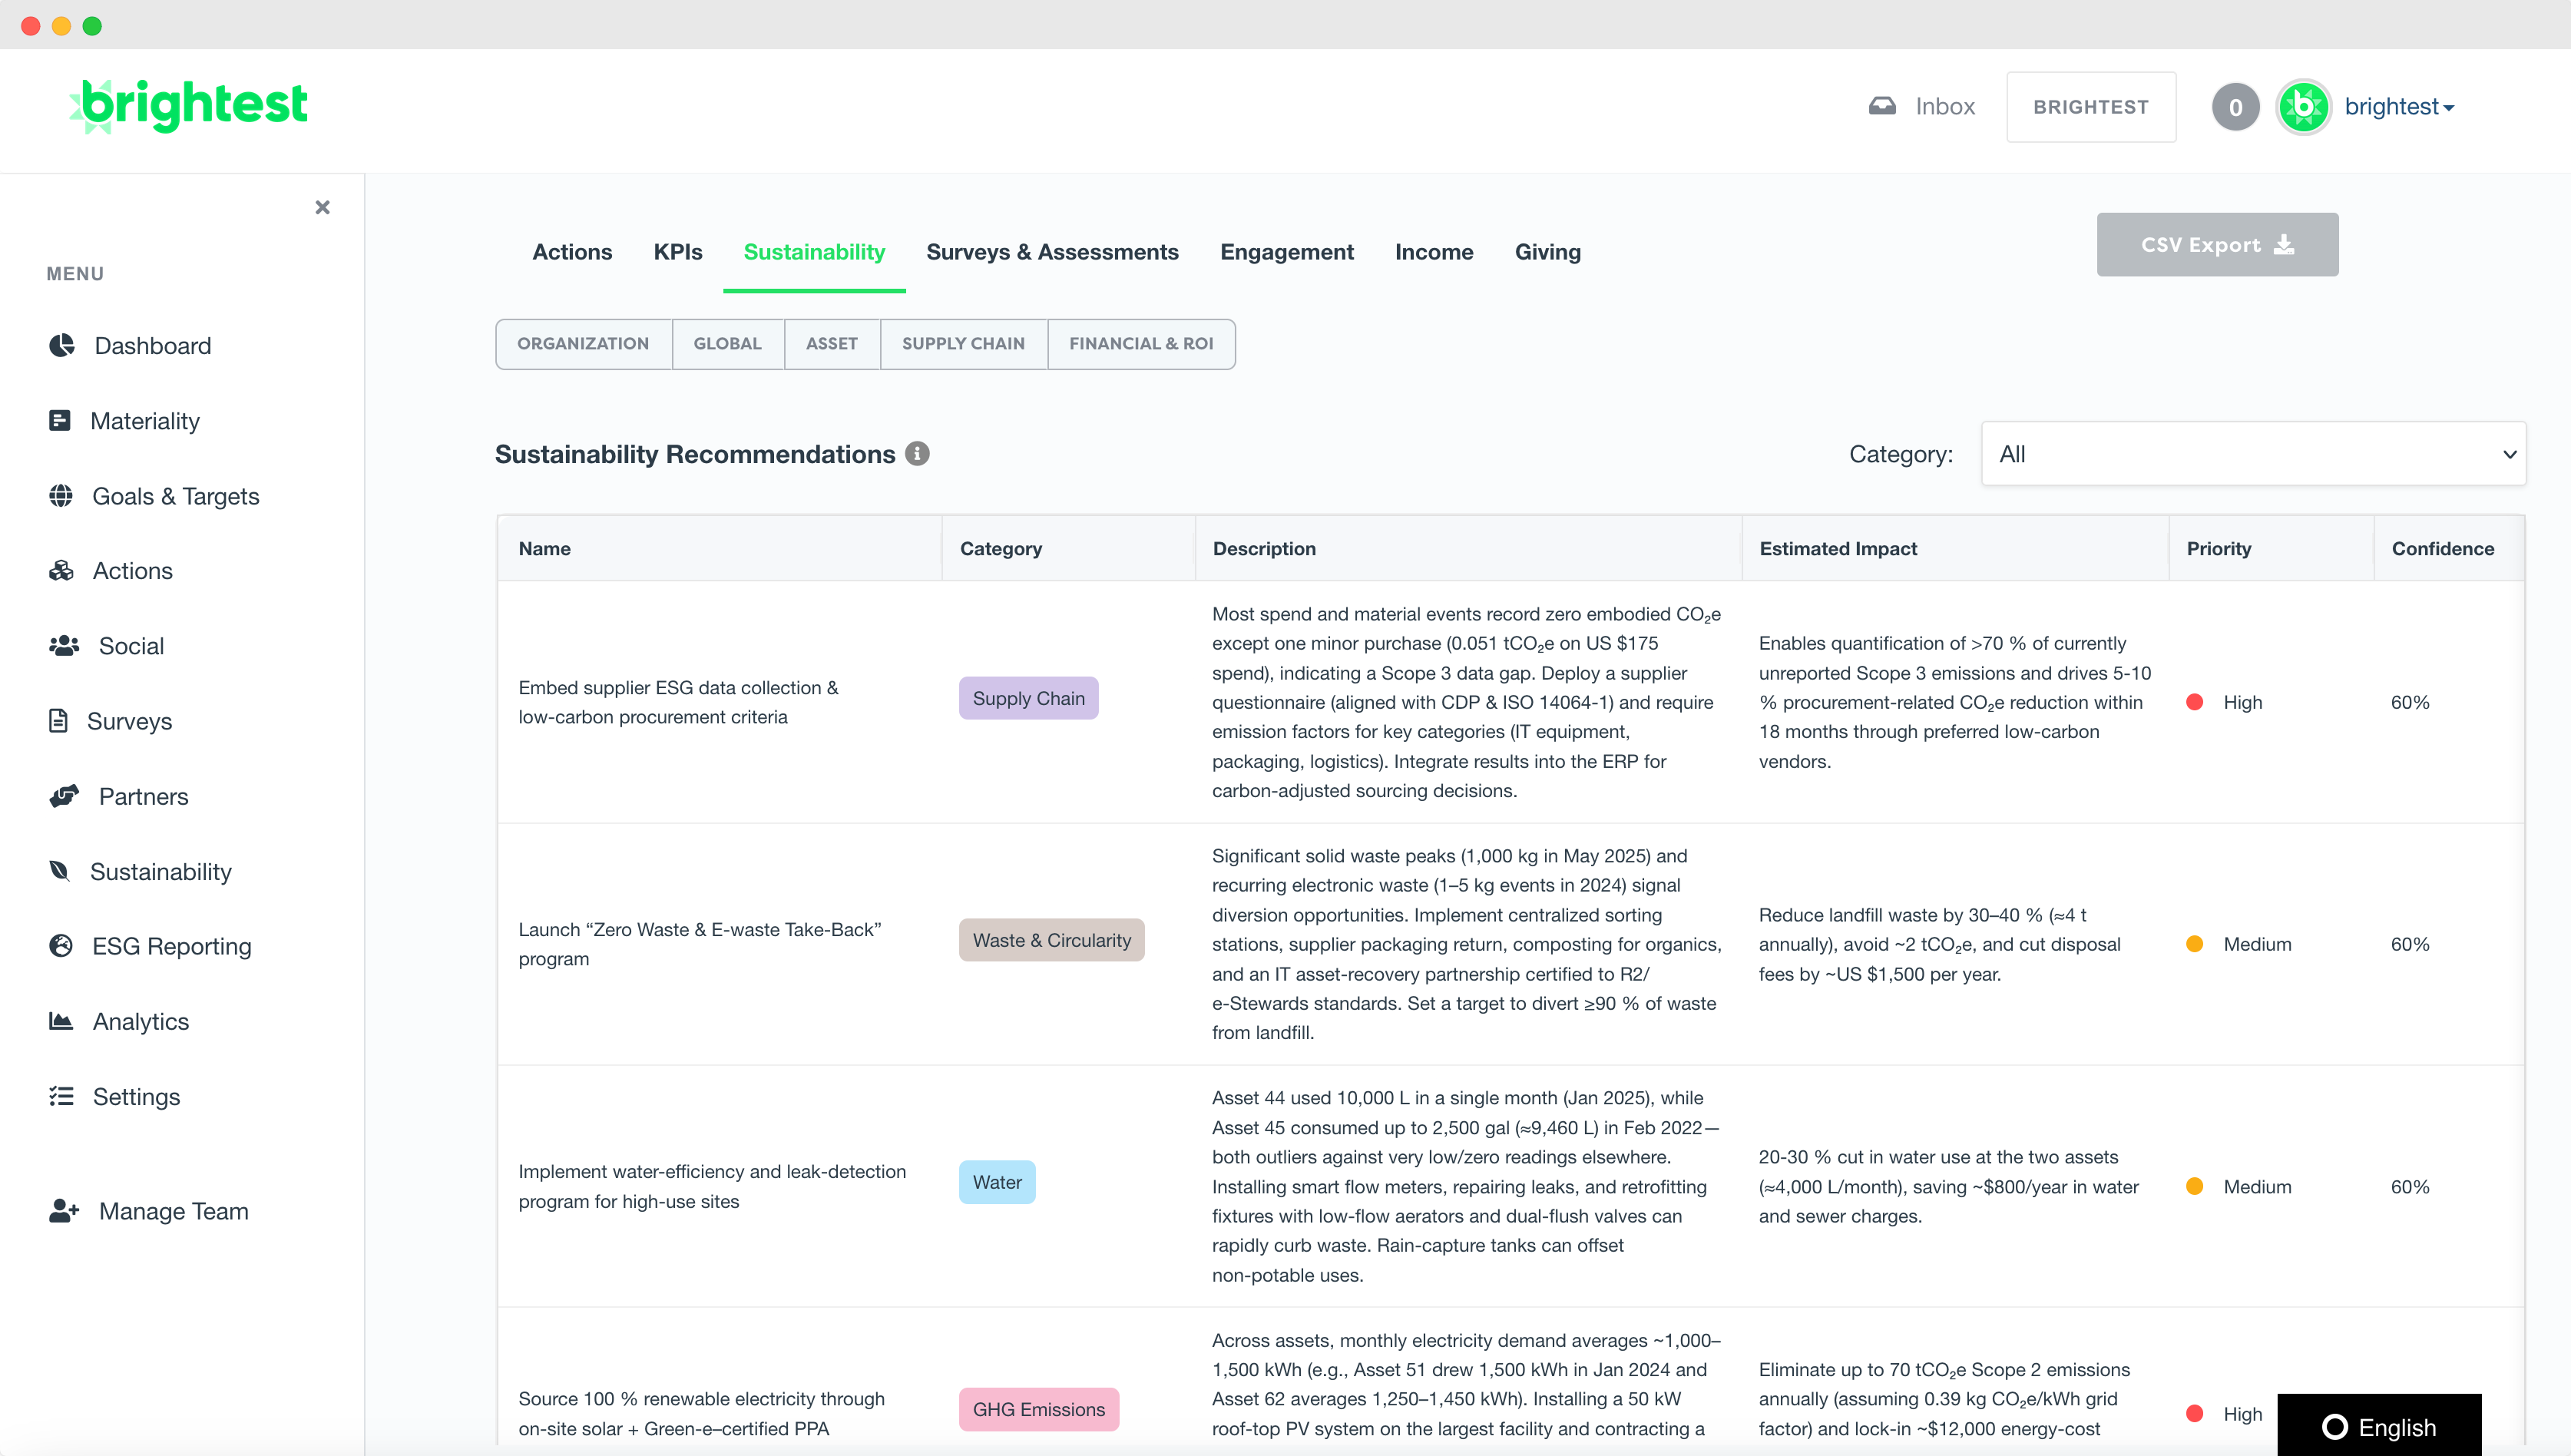The image size is (2571, 1456).
Task: Switch to the Giving tab
Action: 1547,252
